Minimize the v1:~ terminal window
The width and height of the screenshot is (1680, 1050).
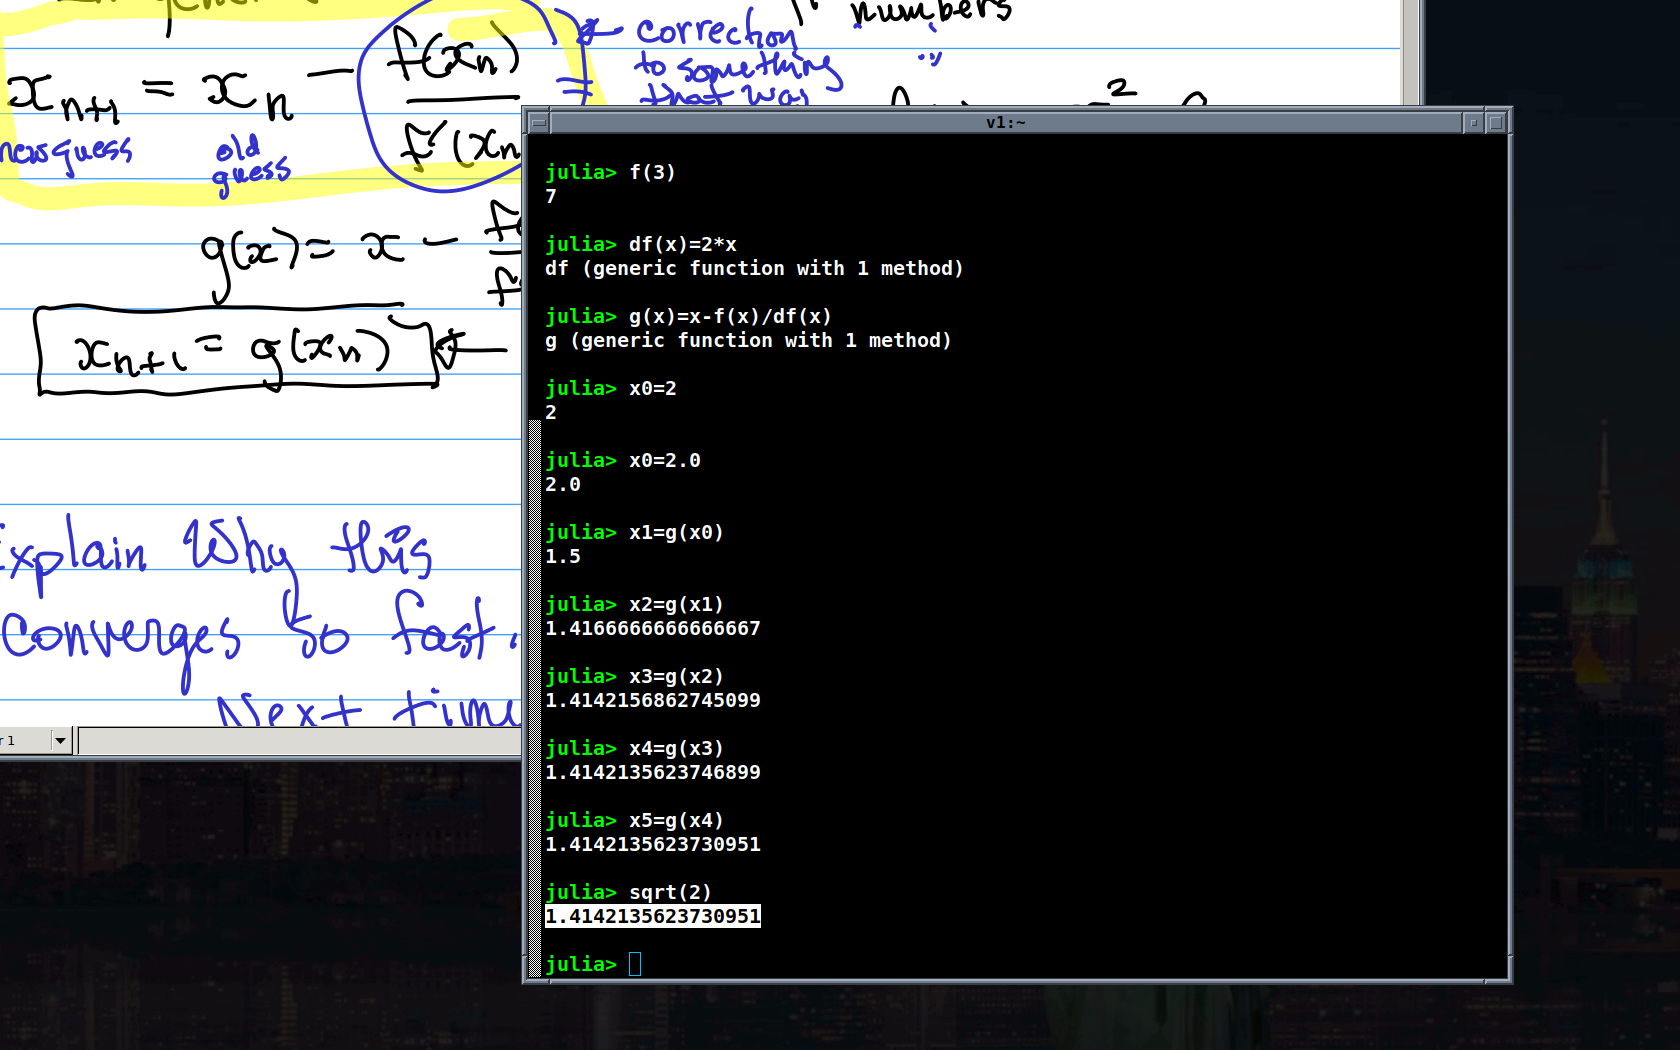(1473, 122)
